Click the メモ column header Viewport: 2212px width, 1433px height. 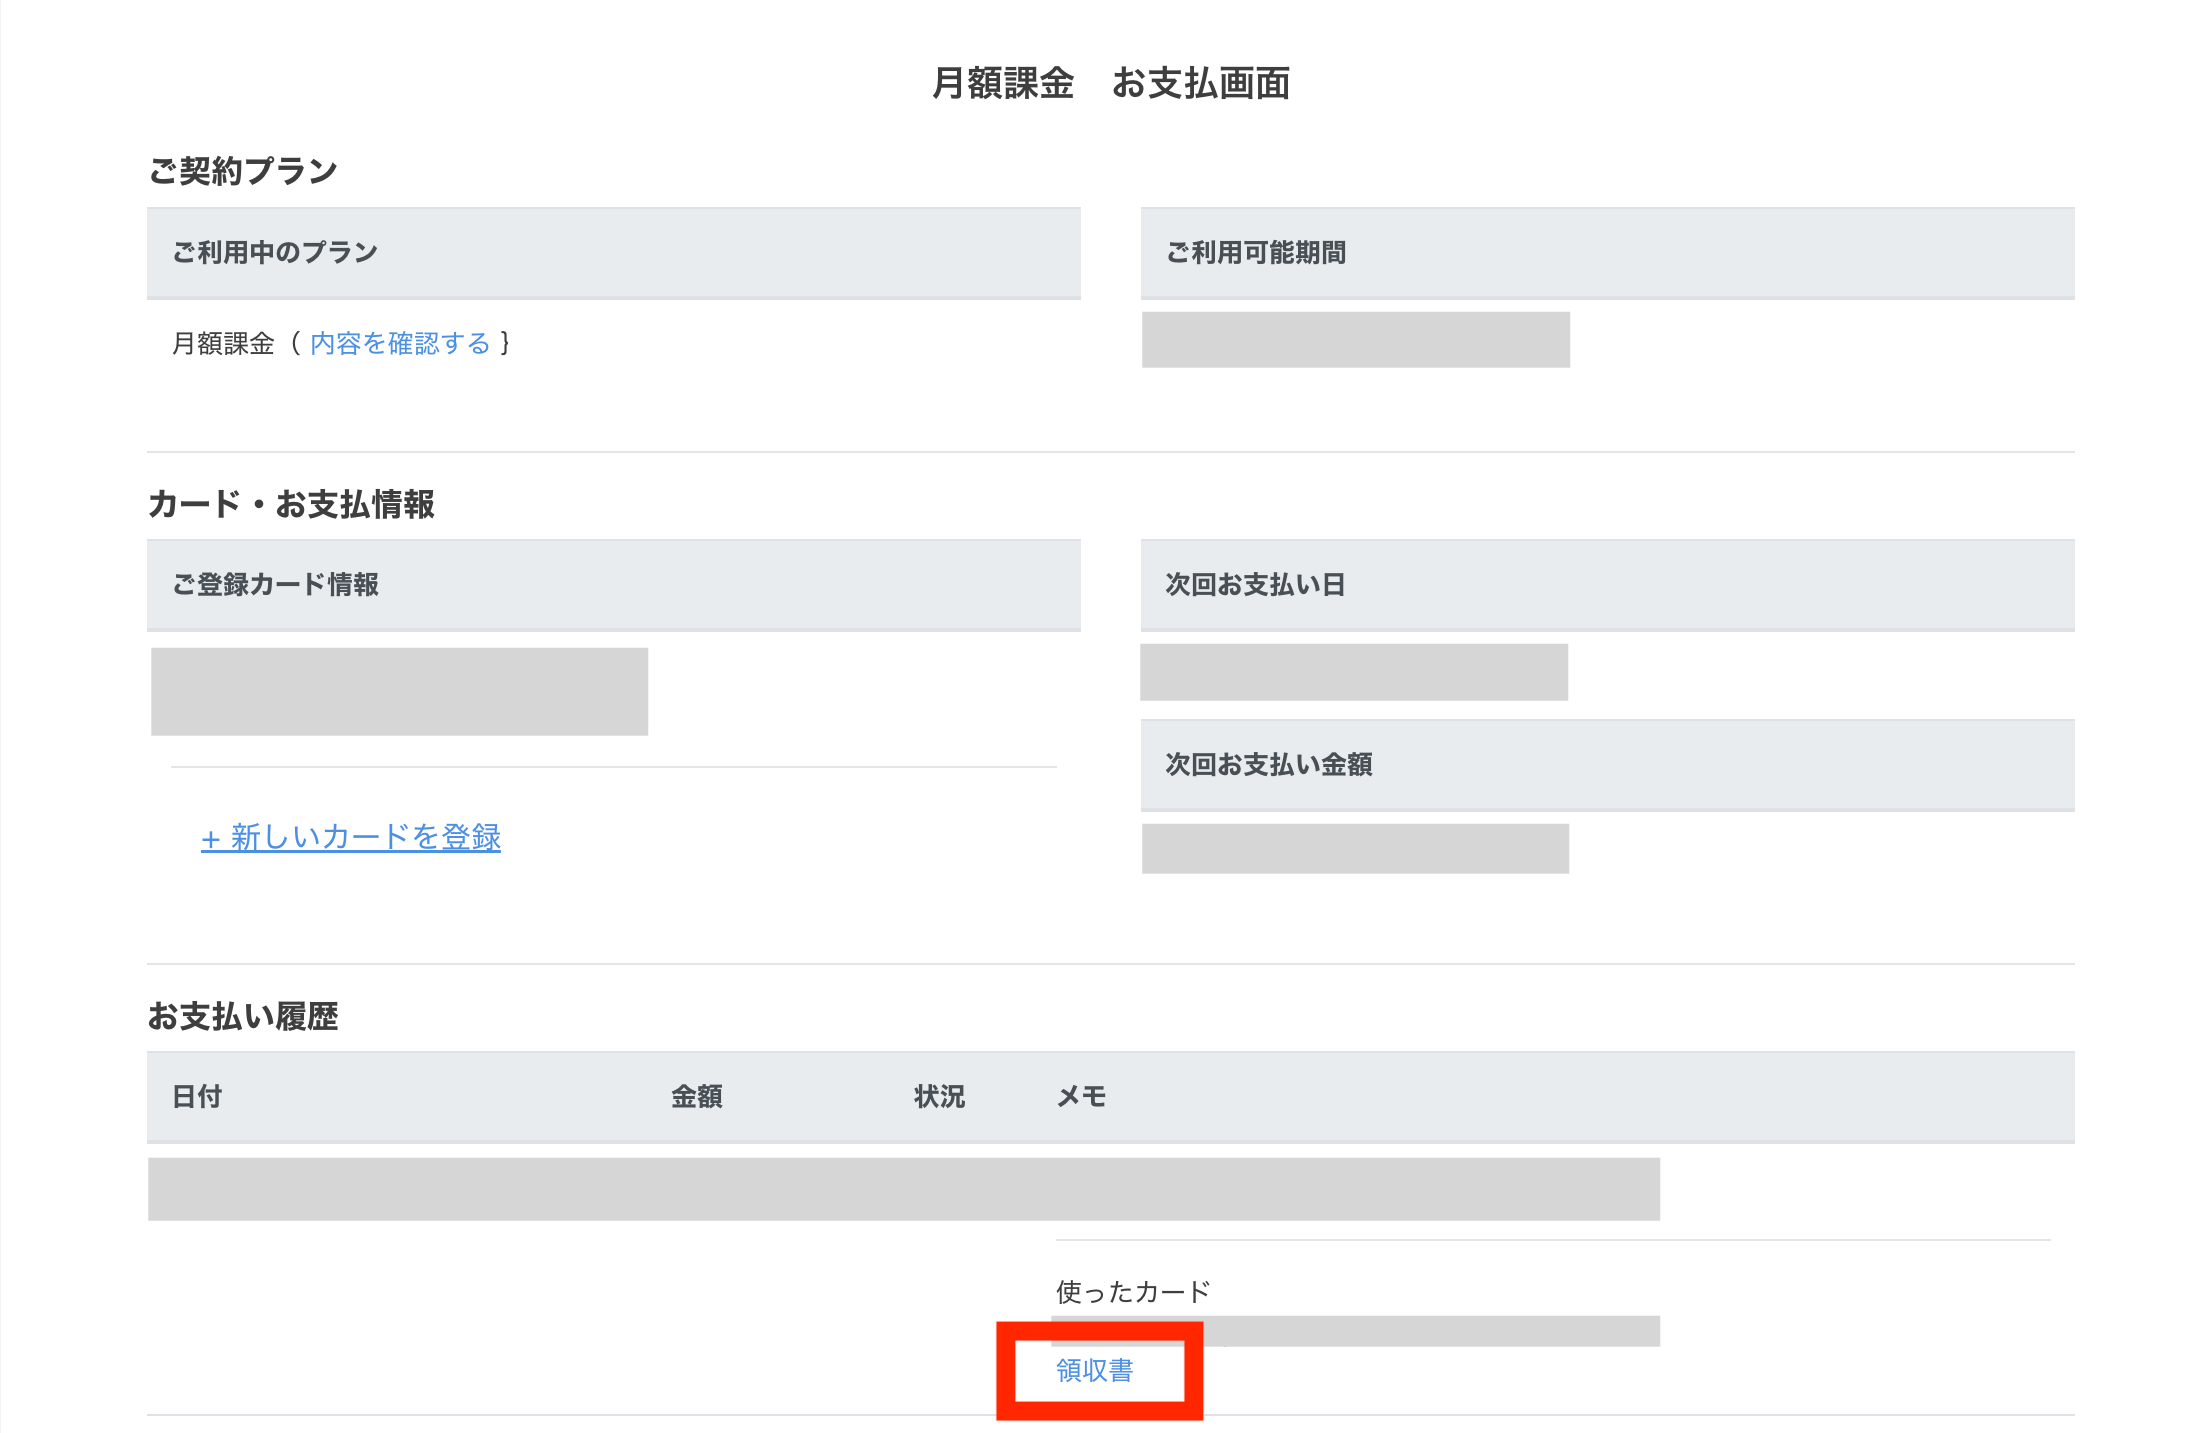click(1081, 1097)
